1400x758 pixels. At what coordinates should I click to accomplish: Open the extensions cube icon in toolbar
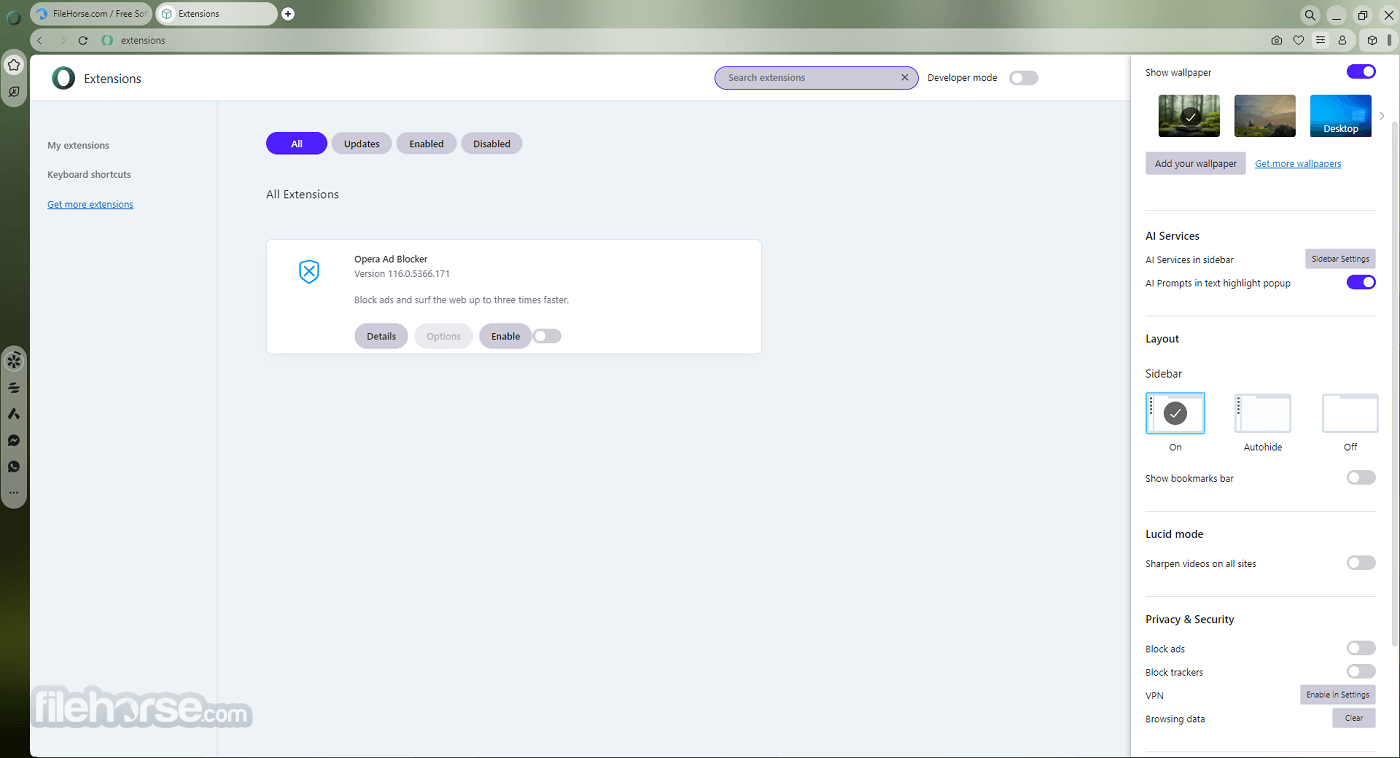tap(1373, 40)
